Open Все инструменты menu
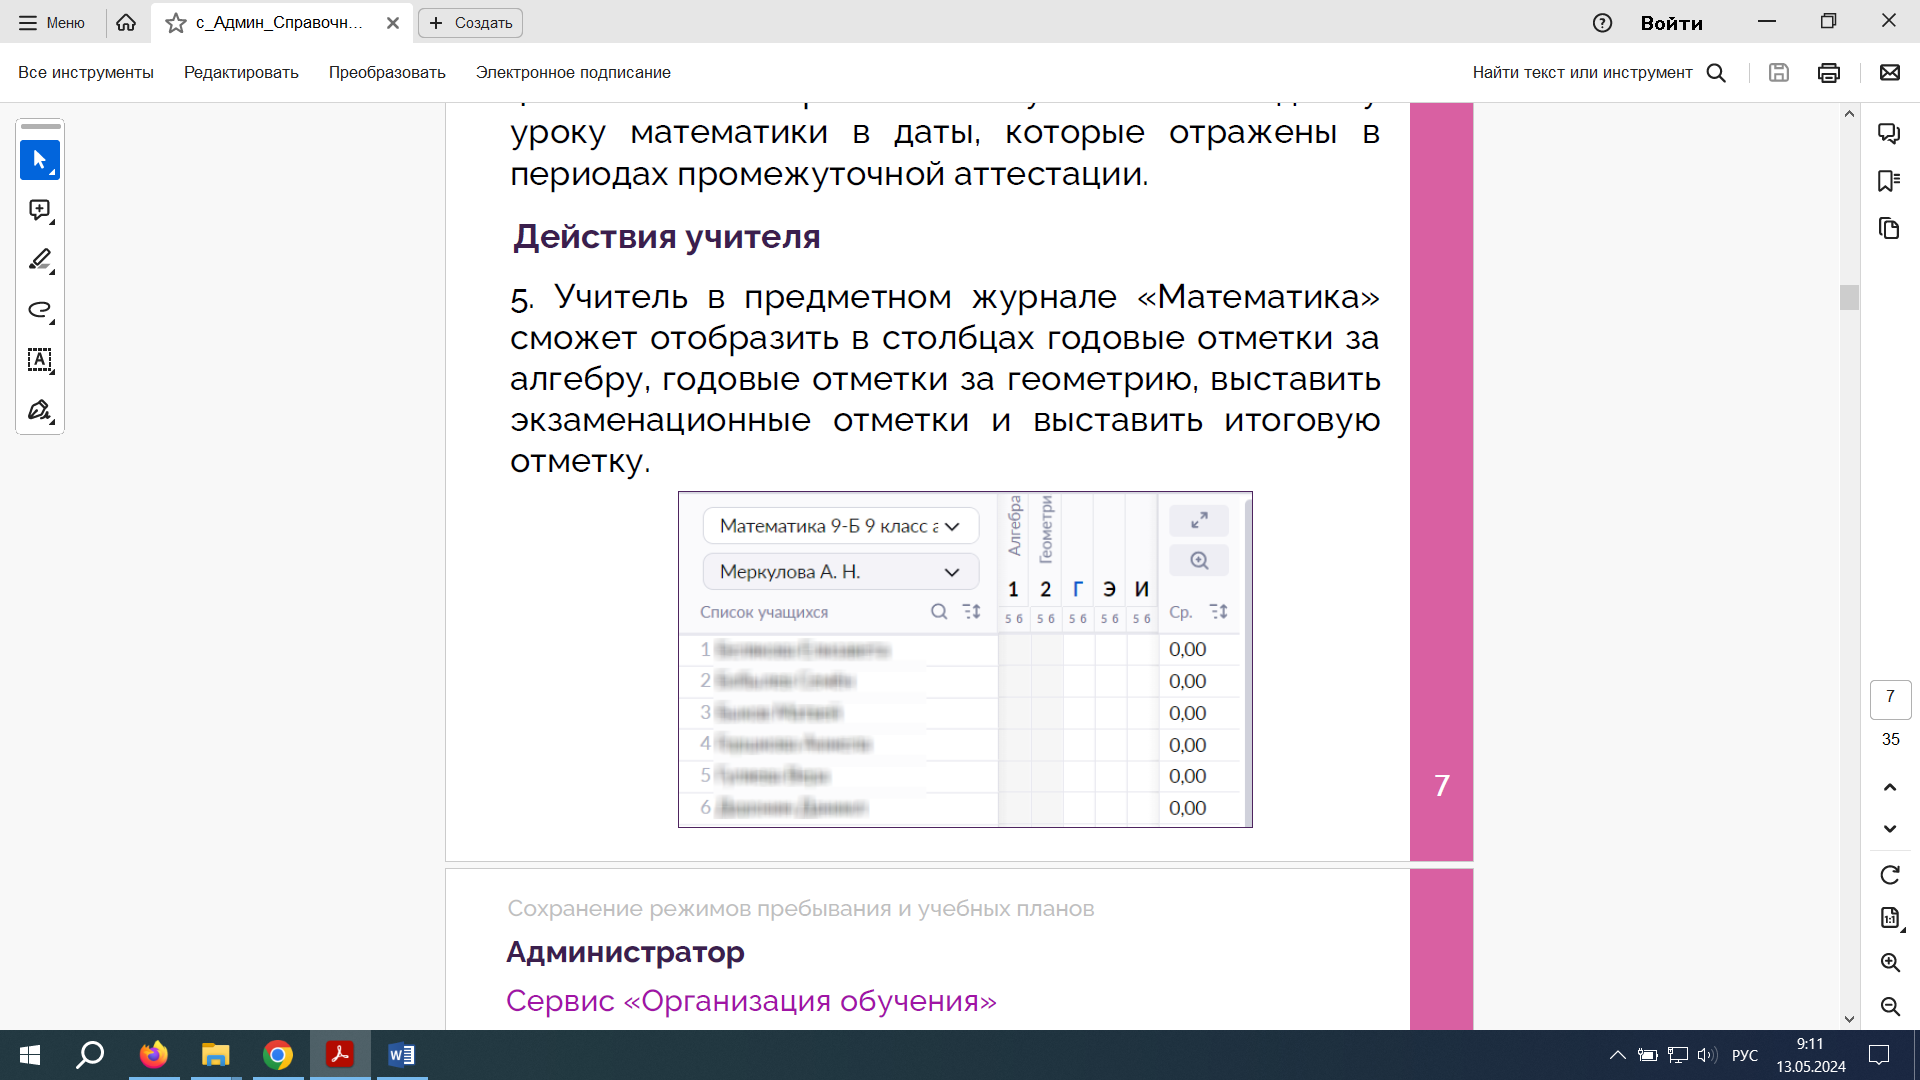This screenshot has height=1080, width=1920. pos(86,72)
